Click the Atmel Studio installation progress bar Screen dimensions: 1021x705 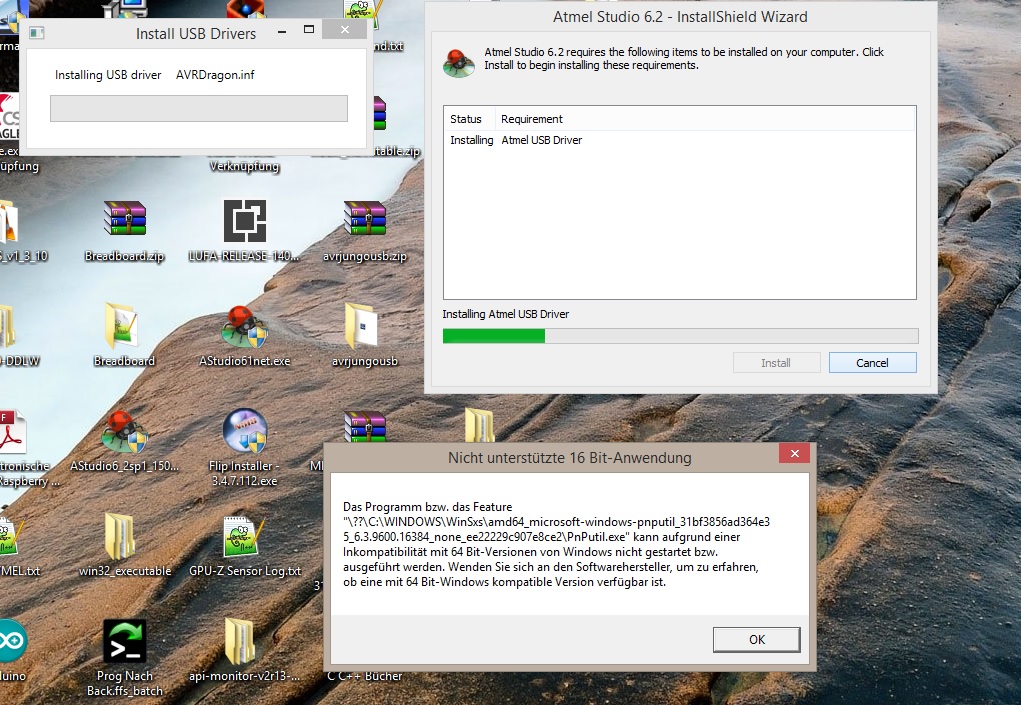tap(679, 336)
